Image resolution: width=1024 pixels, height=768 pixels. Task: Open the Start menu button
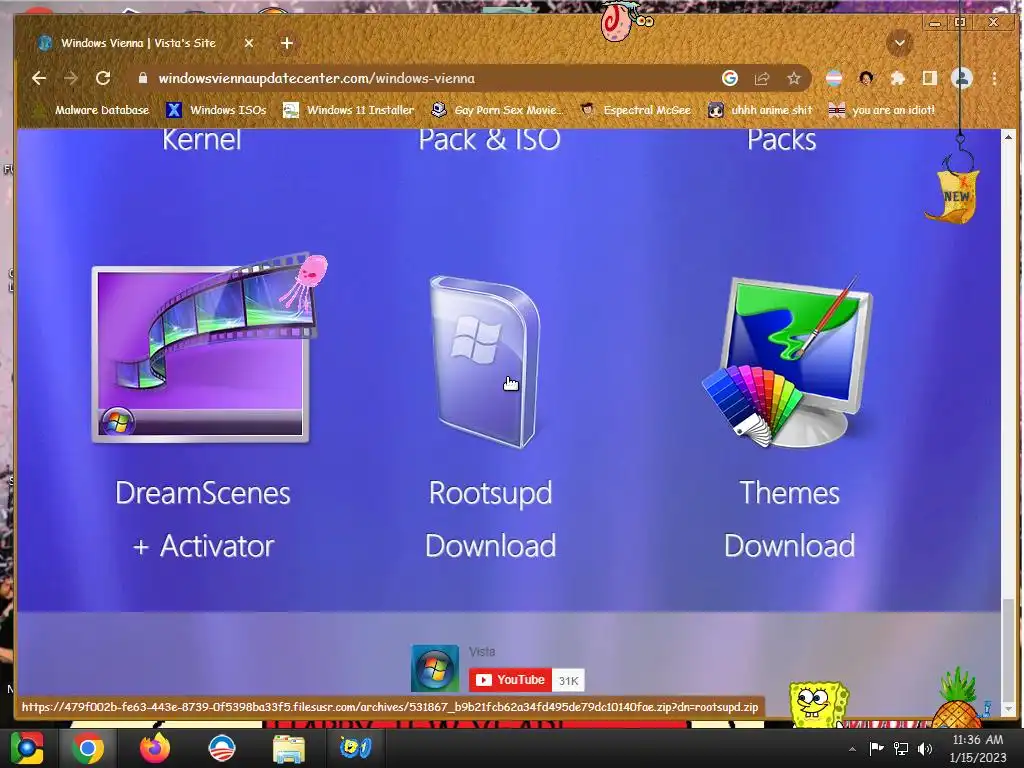click(x=27, y=748)
